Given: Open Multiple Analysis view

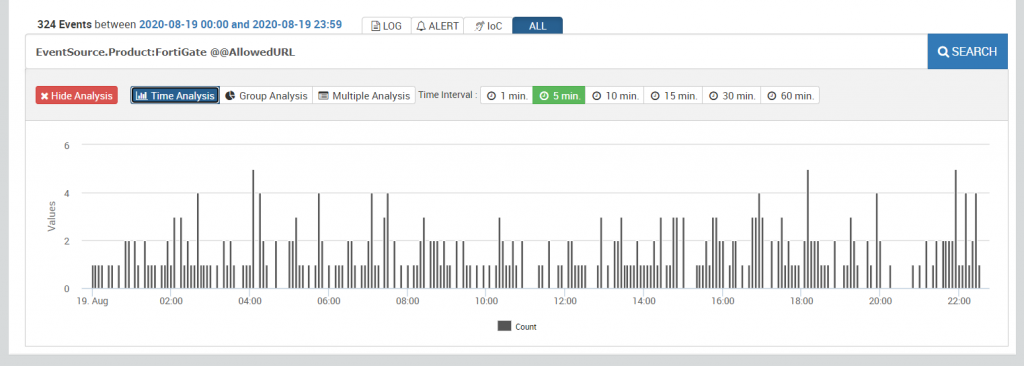Looking at the screenshot, I should click(x=364, y=95).
